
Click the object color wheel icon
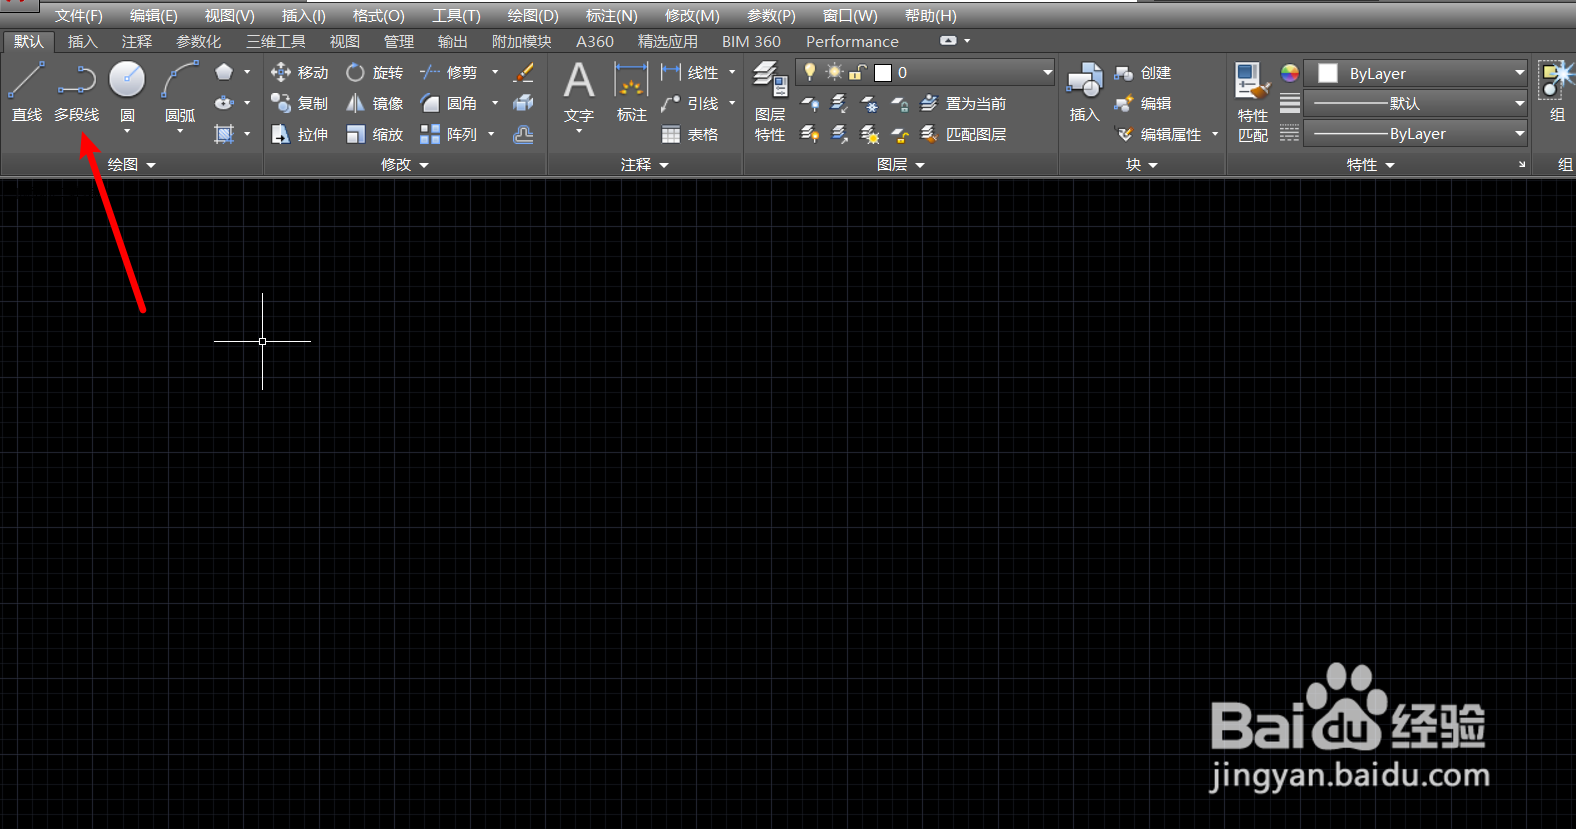click(1290, 73)
